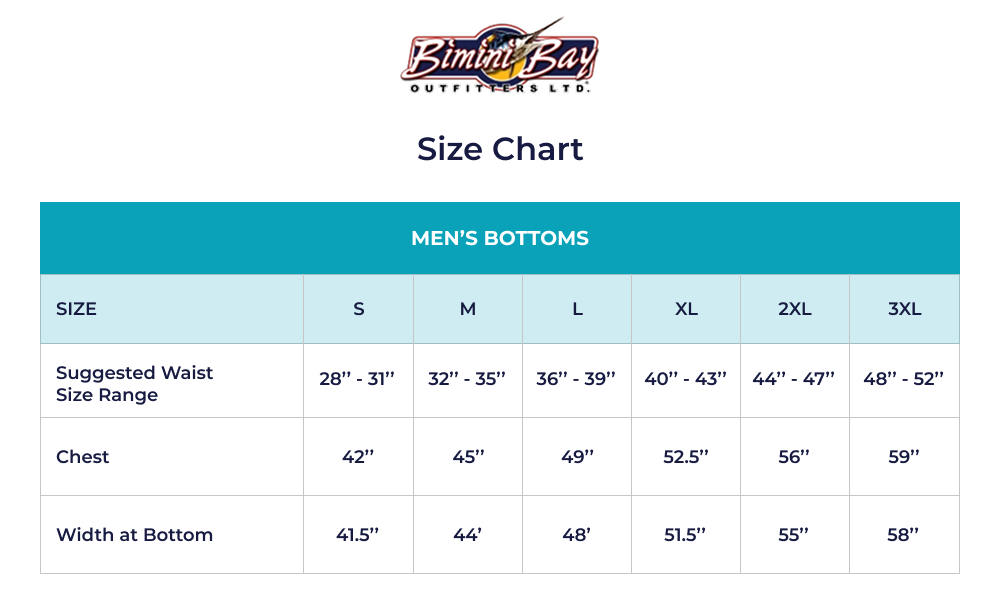Click the 58'' width at bottom value
The width and height of the screenshot is (1000, 614).
(x=903, y=534)
